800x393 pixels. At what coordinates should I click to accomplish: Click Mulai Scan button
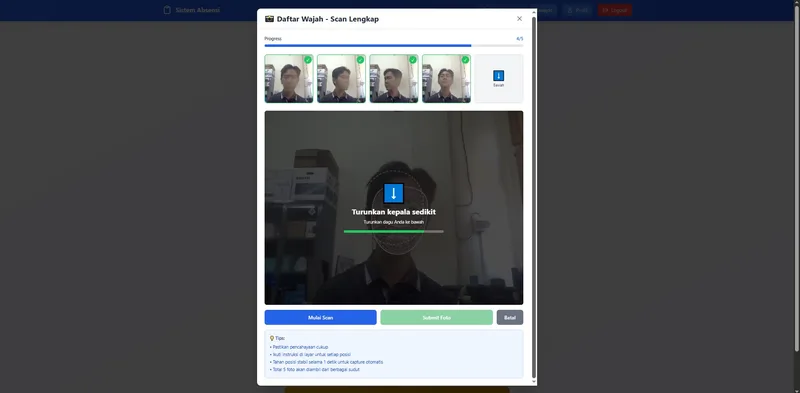pos(320,317)
